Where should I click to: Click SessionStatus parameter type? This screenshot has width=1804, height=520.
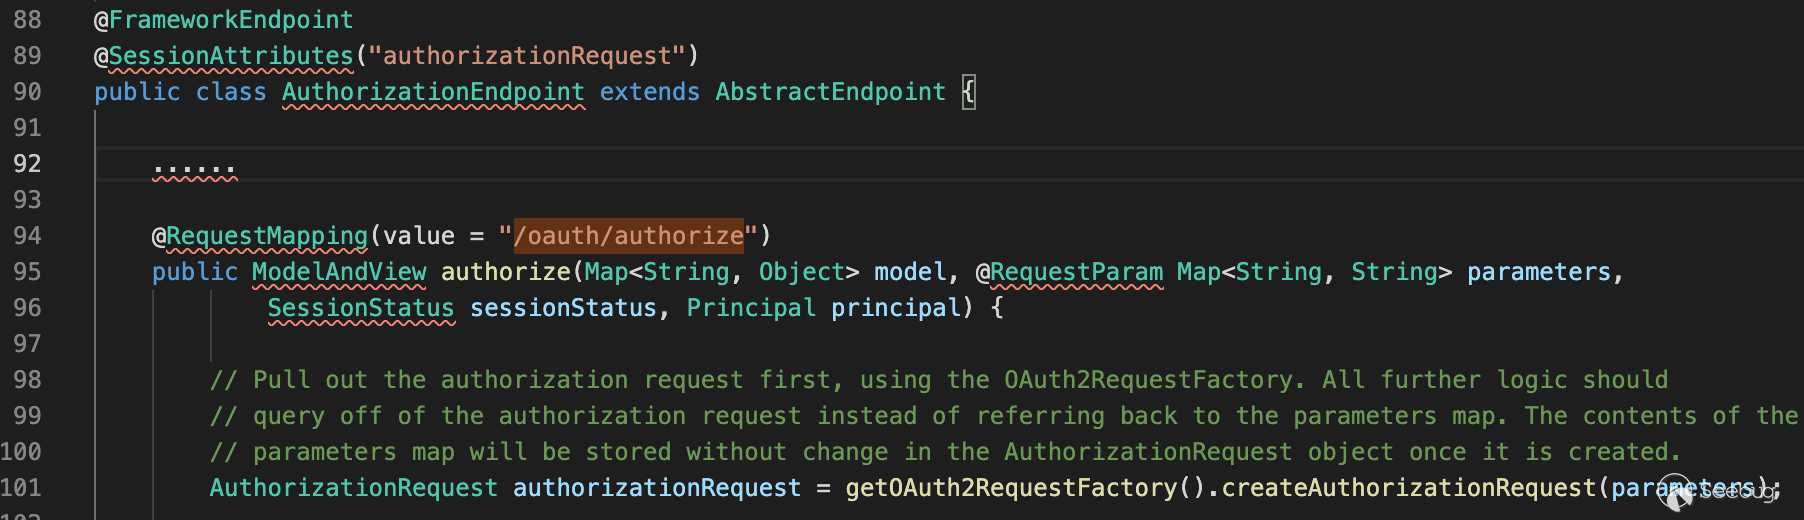pos(361,308)
